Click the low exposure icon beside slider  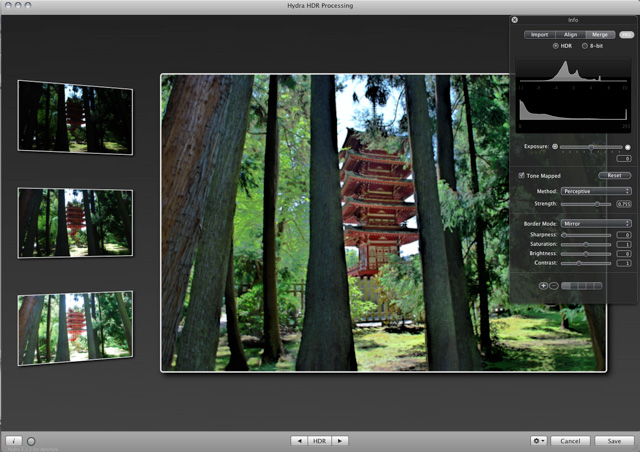click(x=555, y=147)
